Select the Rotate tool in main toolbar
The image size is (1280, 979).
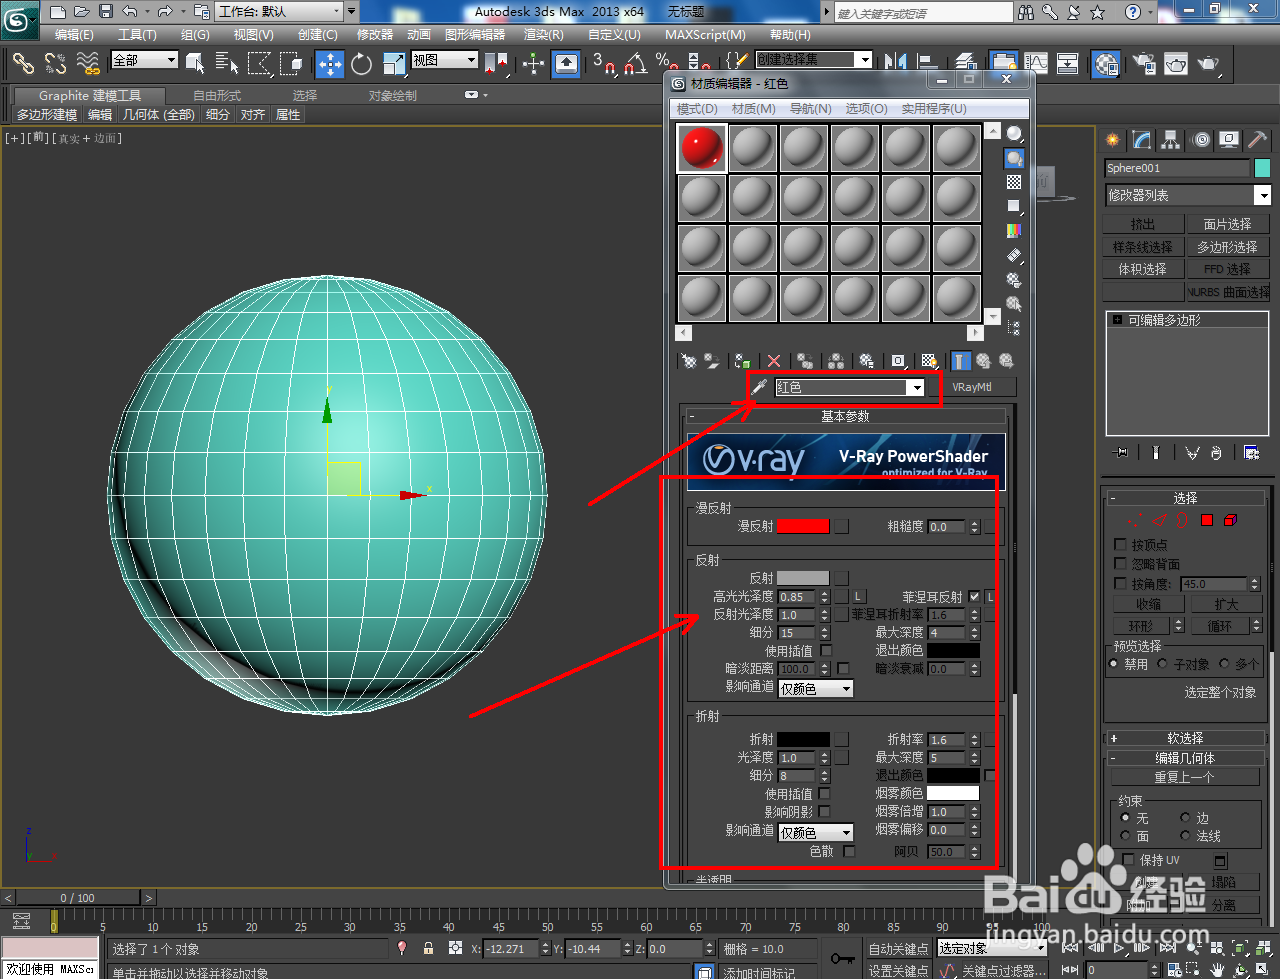(362, 64)
